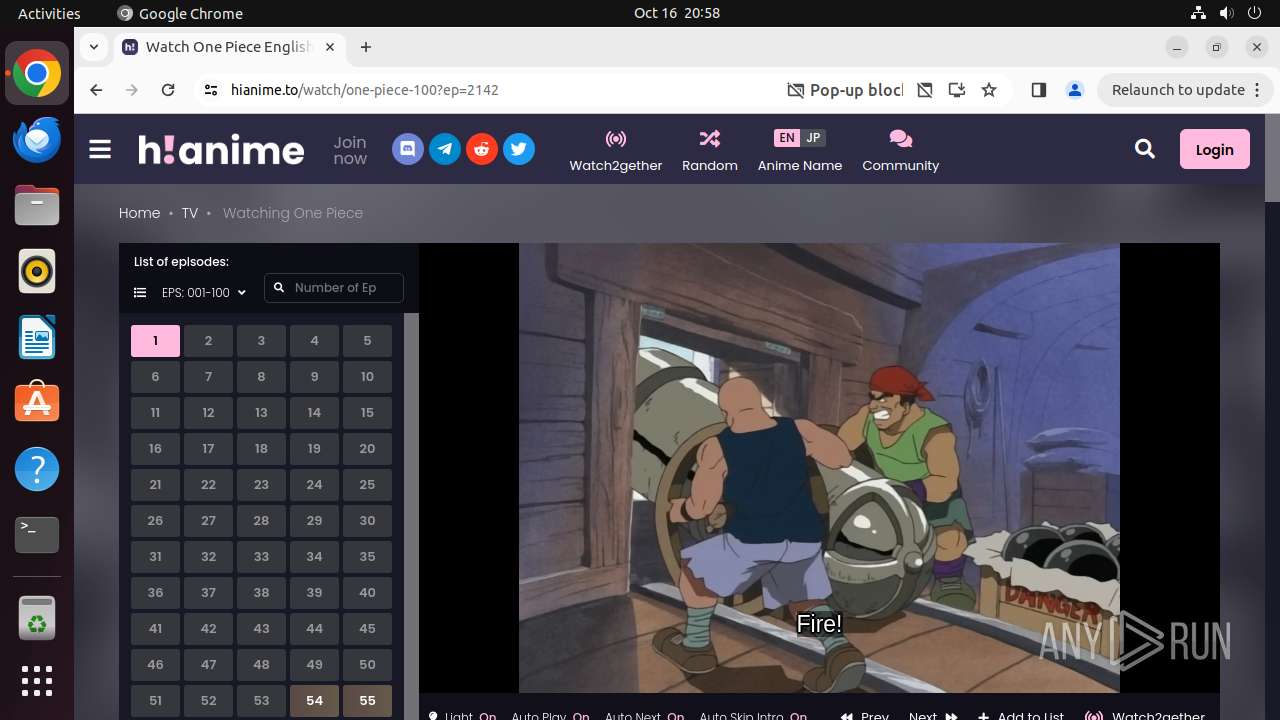Click the episode list scrollbar
The height and width of the screenshot is (720, 1280).
point(411,516)
